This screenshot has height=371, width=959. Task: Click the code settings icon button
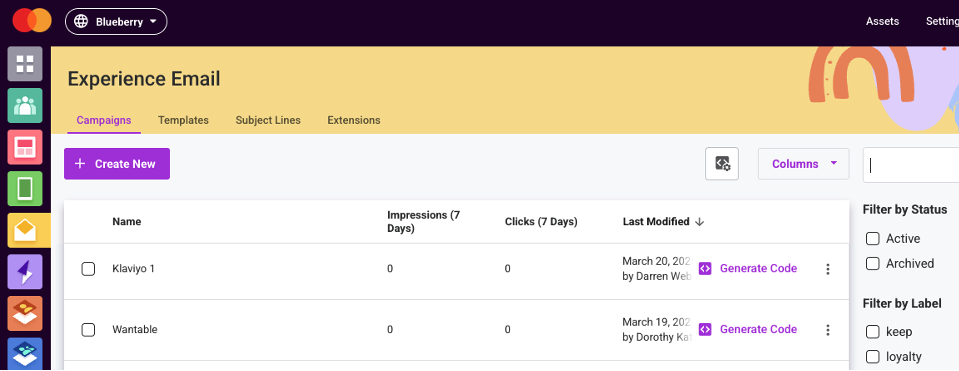[x=722, y=164]
